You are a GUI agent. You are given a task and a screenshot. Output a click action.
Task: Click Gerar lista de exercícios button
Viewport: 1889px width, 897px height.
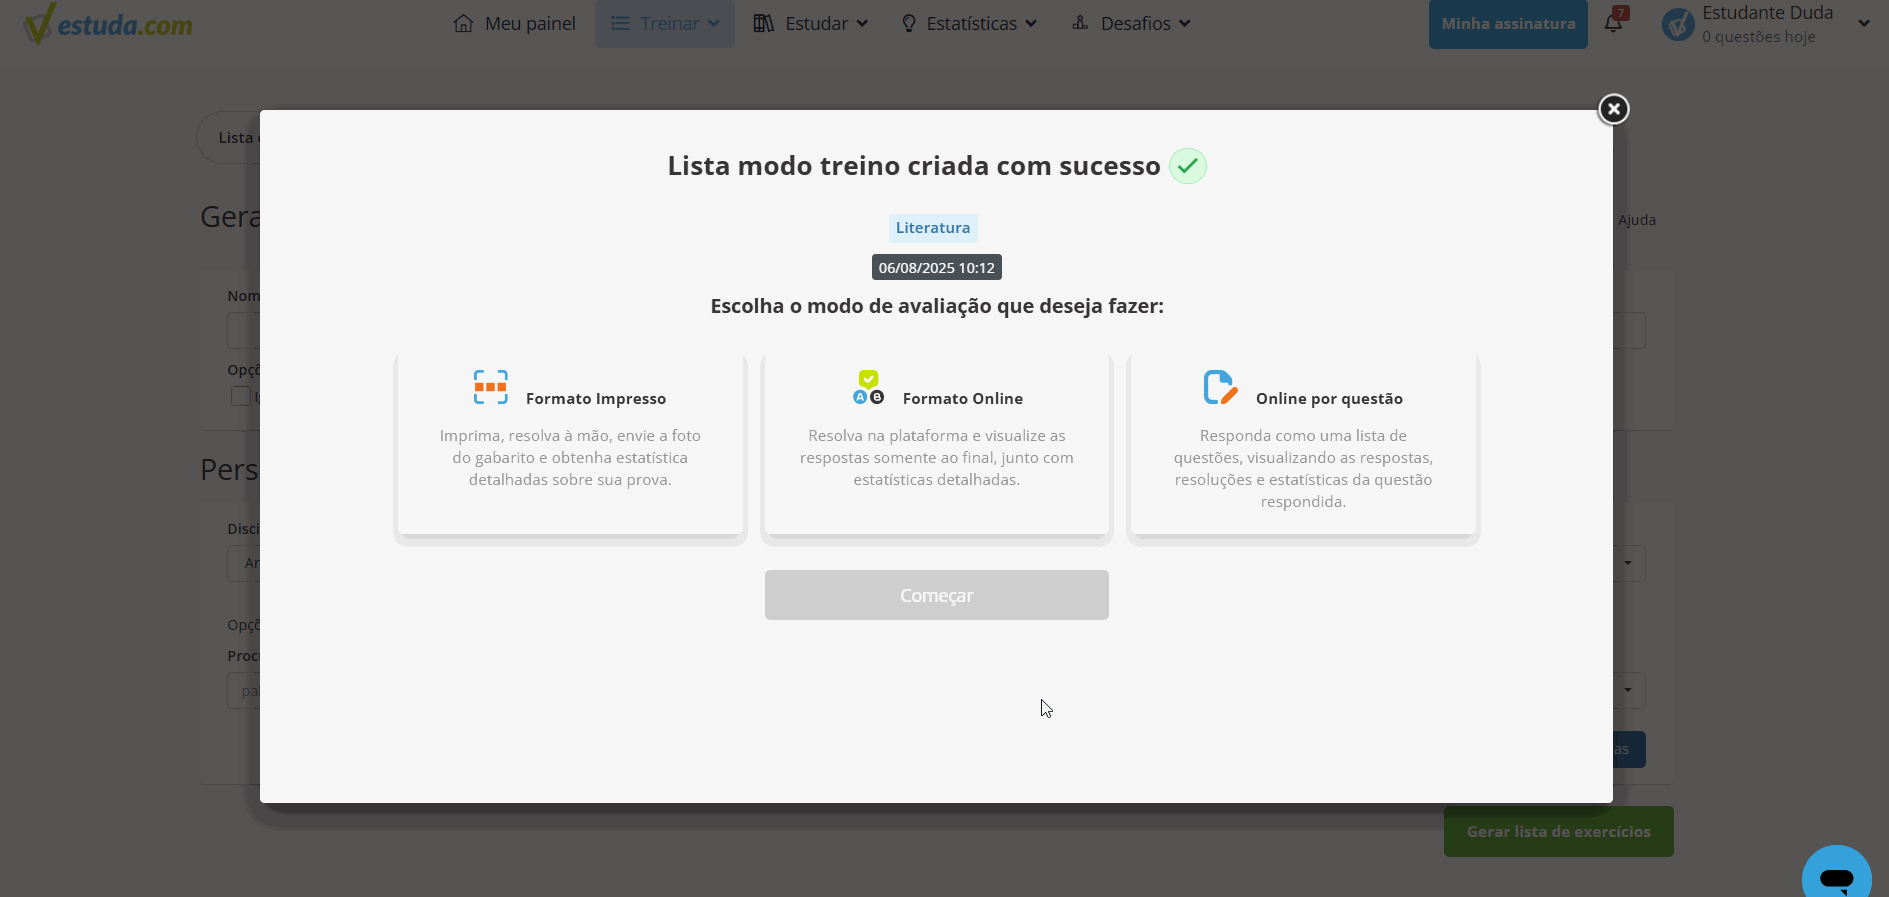[1559, 832]
